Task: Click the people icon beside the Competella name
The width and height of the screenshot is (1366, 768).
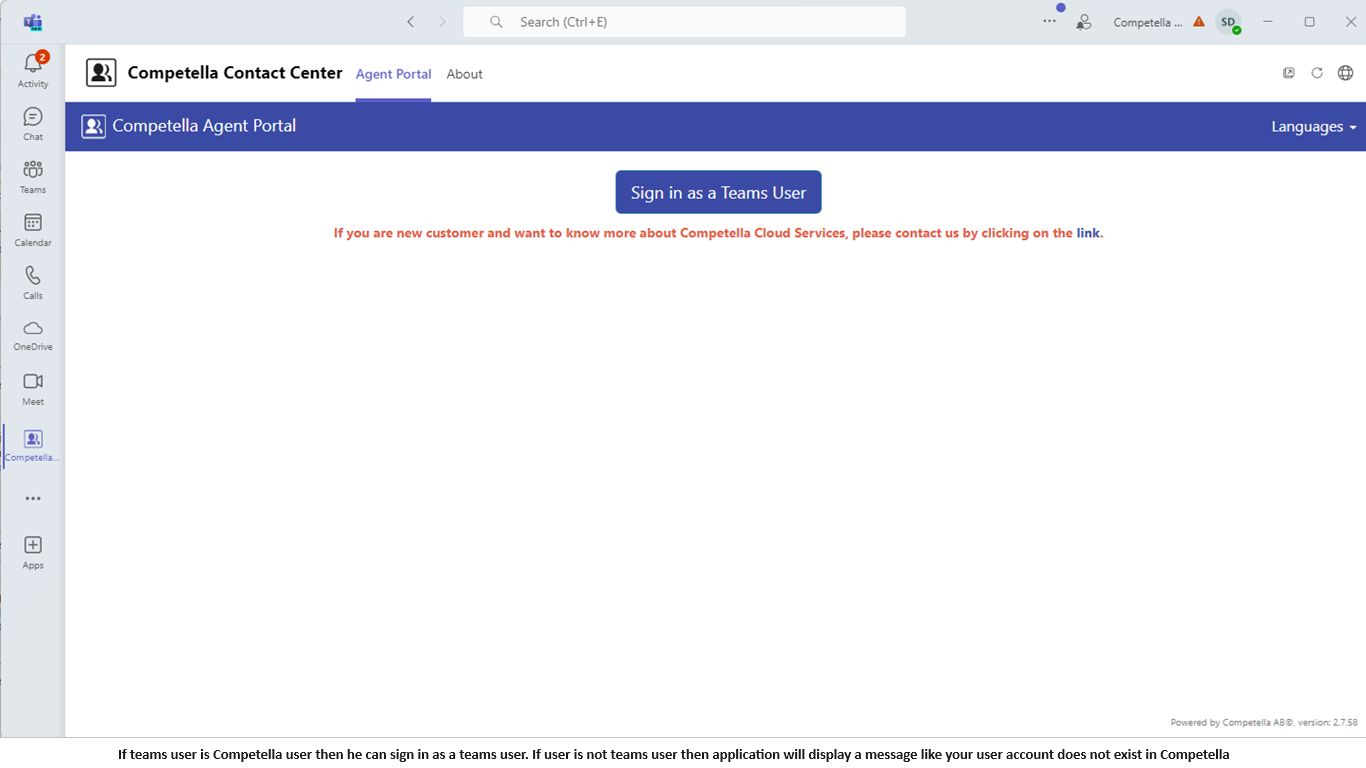Action: click(x=1083, y=22)
